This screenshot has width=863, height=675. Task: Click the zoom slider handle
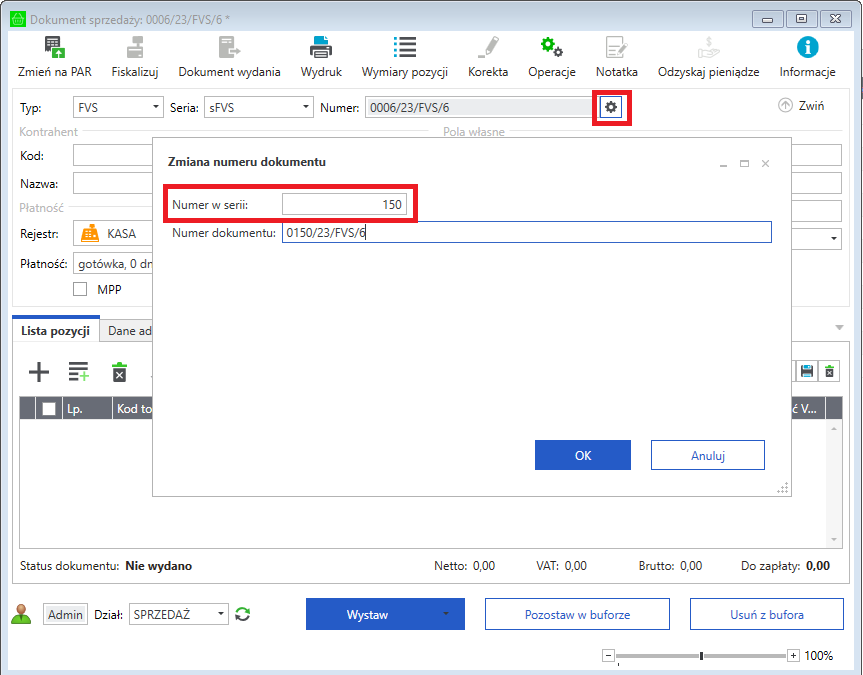[701, 656]
